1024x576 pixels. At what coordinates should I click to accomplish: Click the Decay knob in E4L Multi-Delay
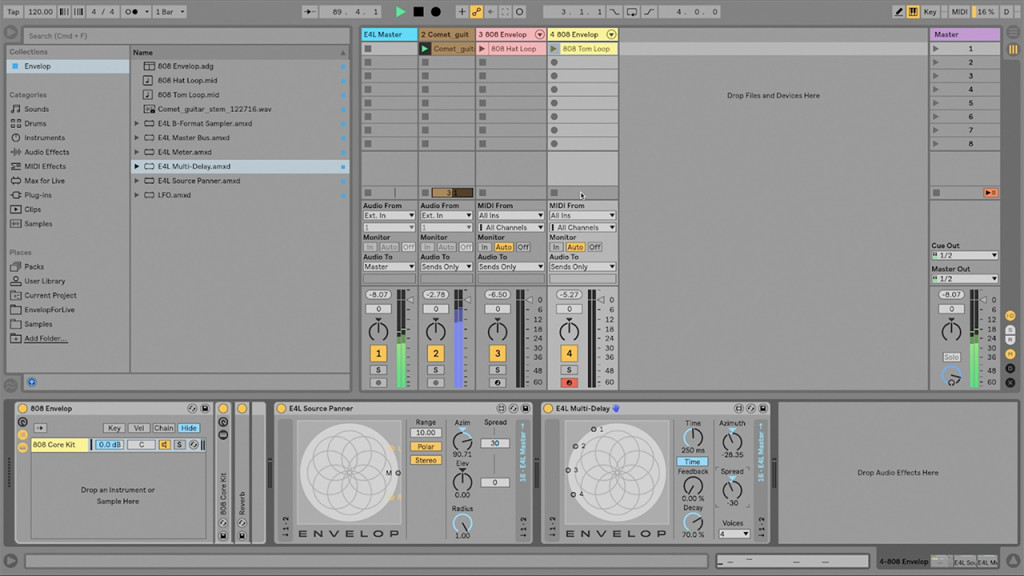tap(692, 519)
